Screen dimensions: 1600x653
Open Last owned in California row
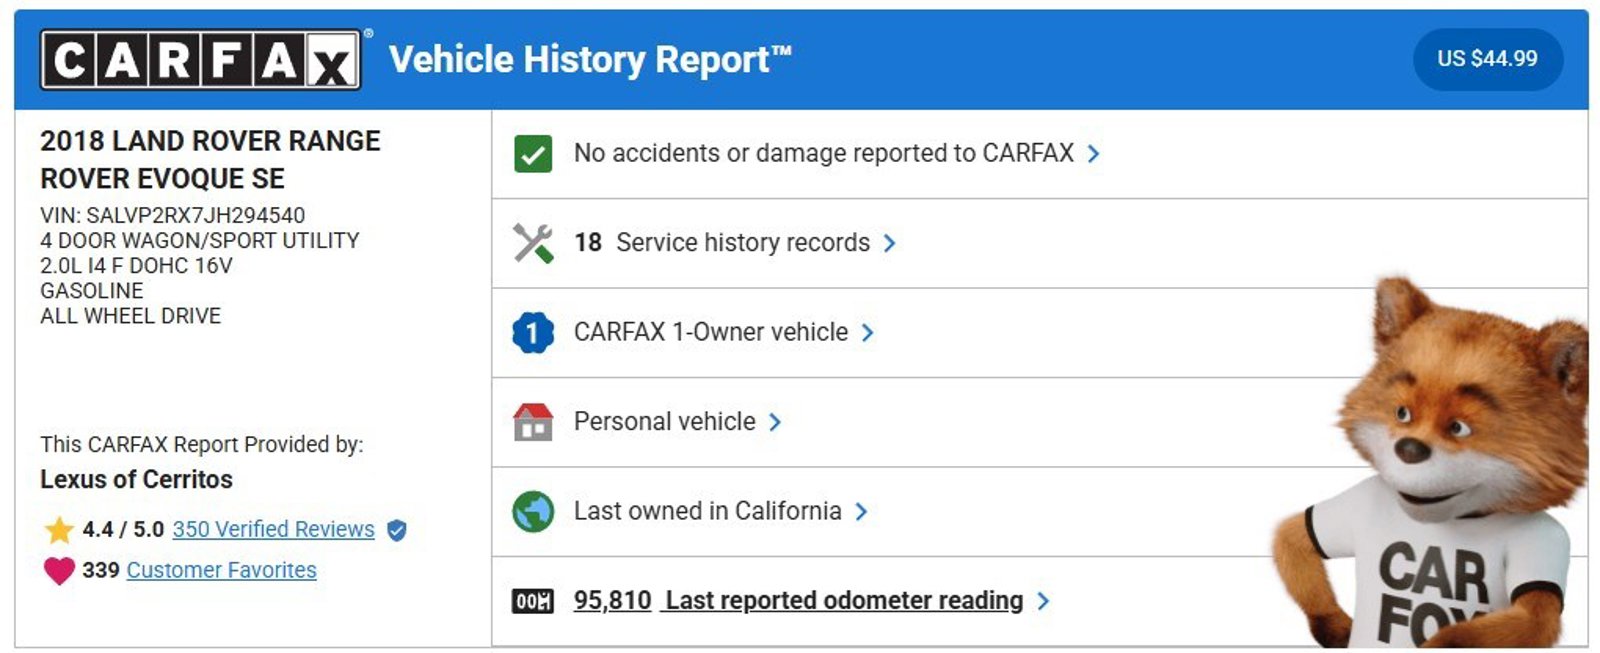coord(707,511)
